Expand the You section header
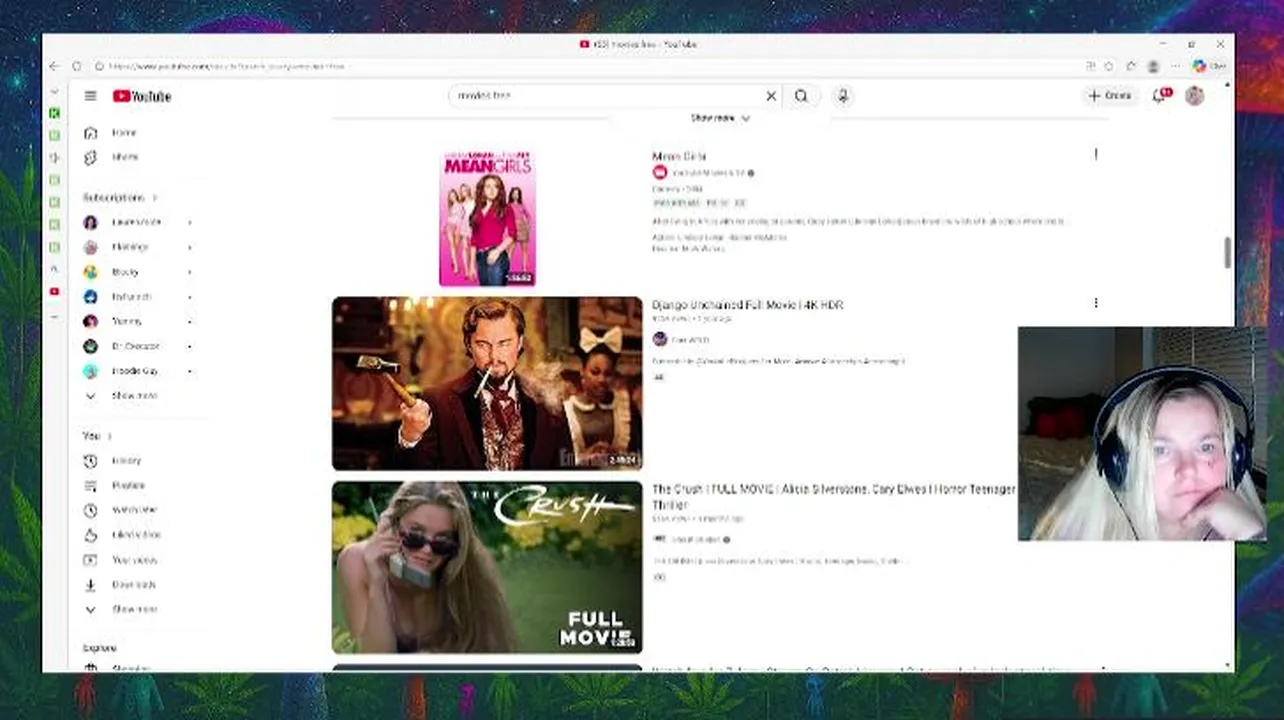The image size is (1284, 720). pyautogui.click(x=98, y=436)
